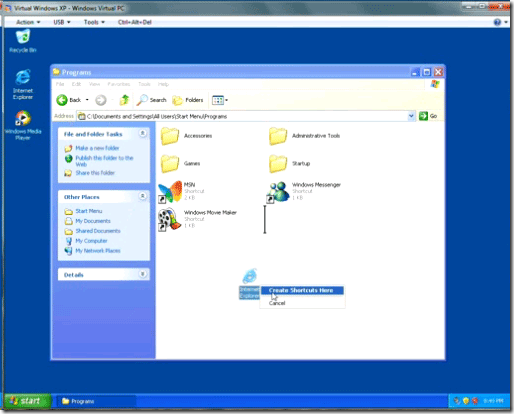514x414 pixels.
Task: Click the My Network Places icon
Action: [x=68, y=251]
